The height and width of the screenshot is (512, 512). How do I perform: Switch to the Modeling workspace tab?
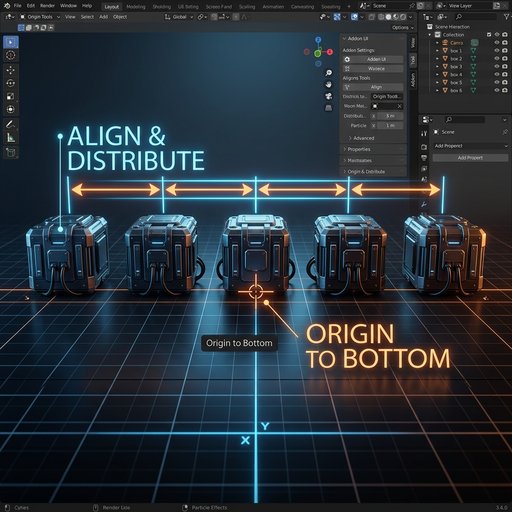(x=136, y=7)
